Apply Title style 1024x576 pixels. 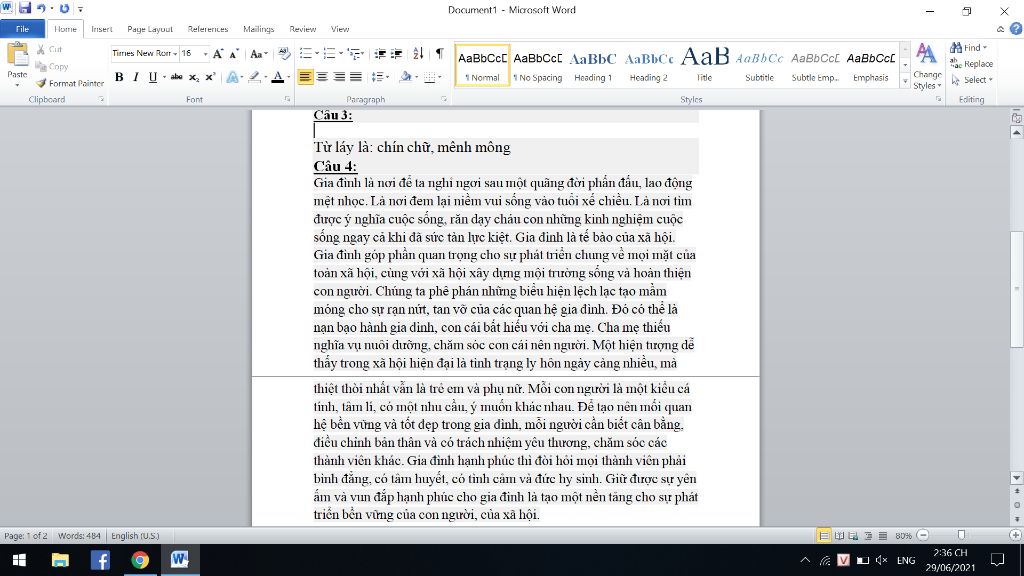[704, 65]
